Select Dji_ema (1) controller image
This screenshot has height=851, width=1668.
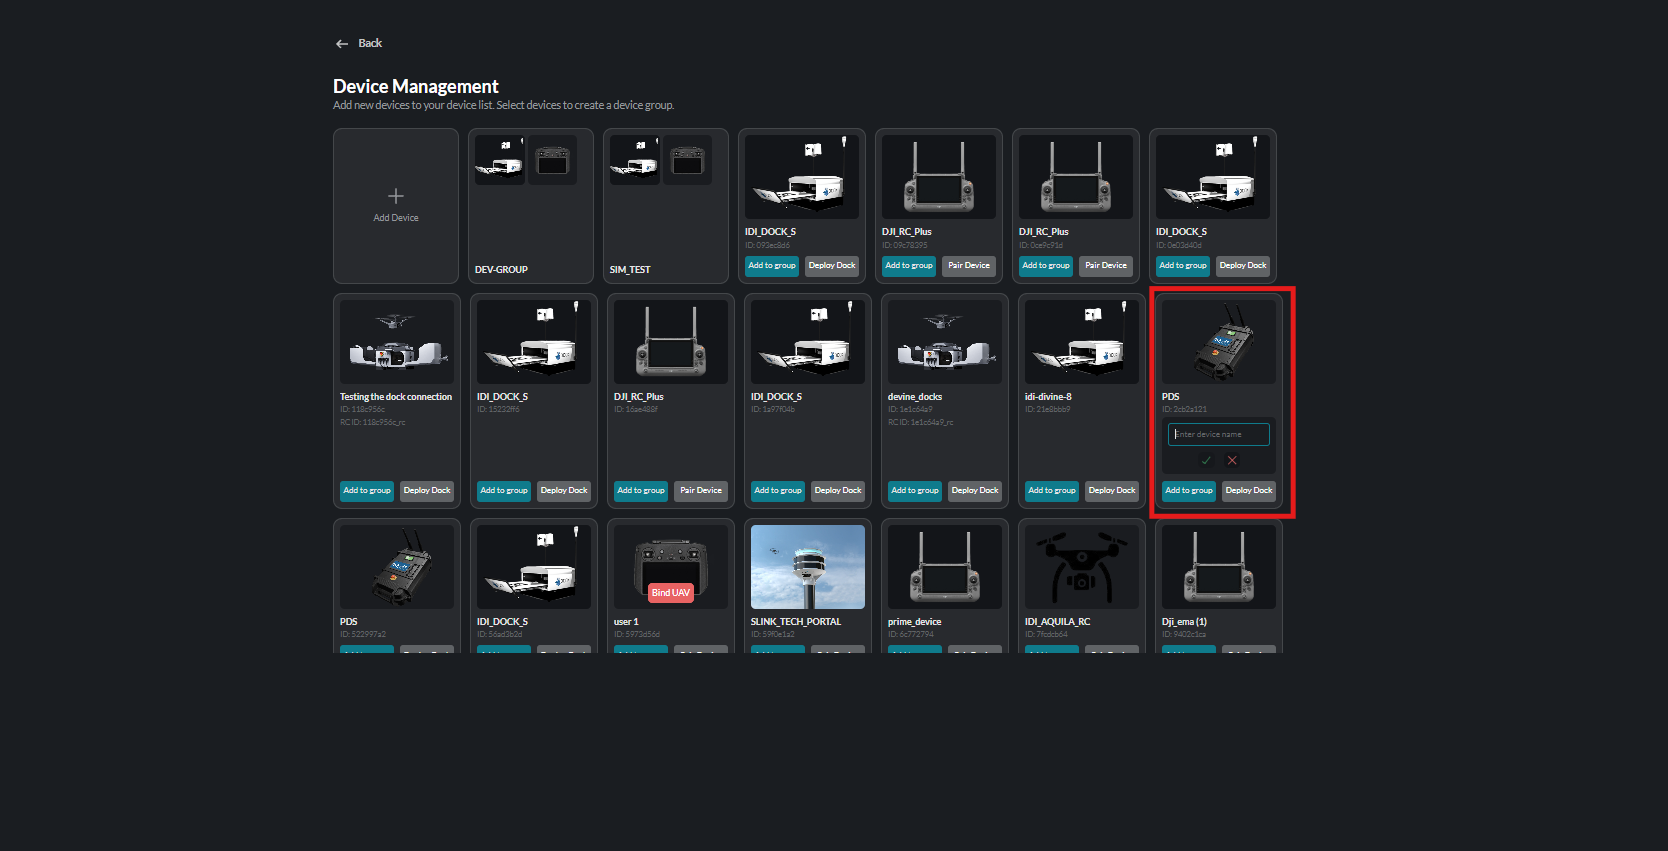coord(1219,567)
